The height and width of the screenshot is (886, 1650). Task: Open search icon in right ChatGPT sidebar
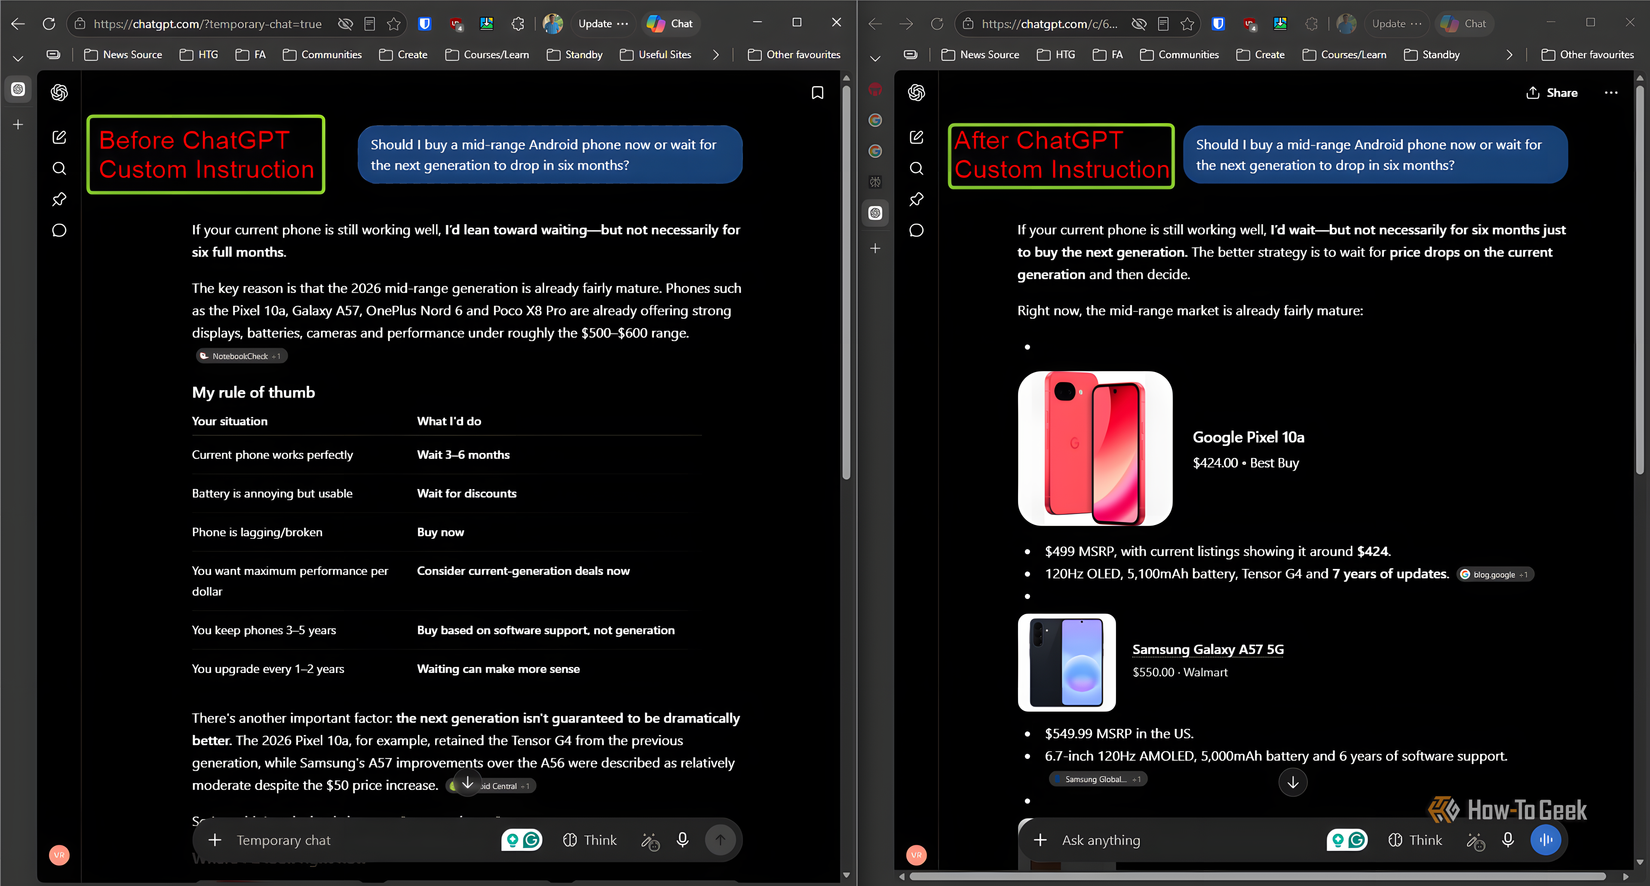click(x=916, y=168)
